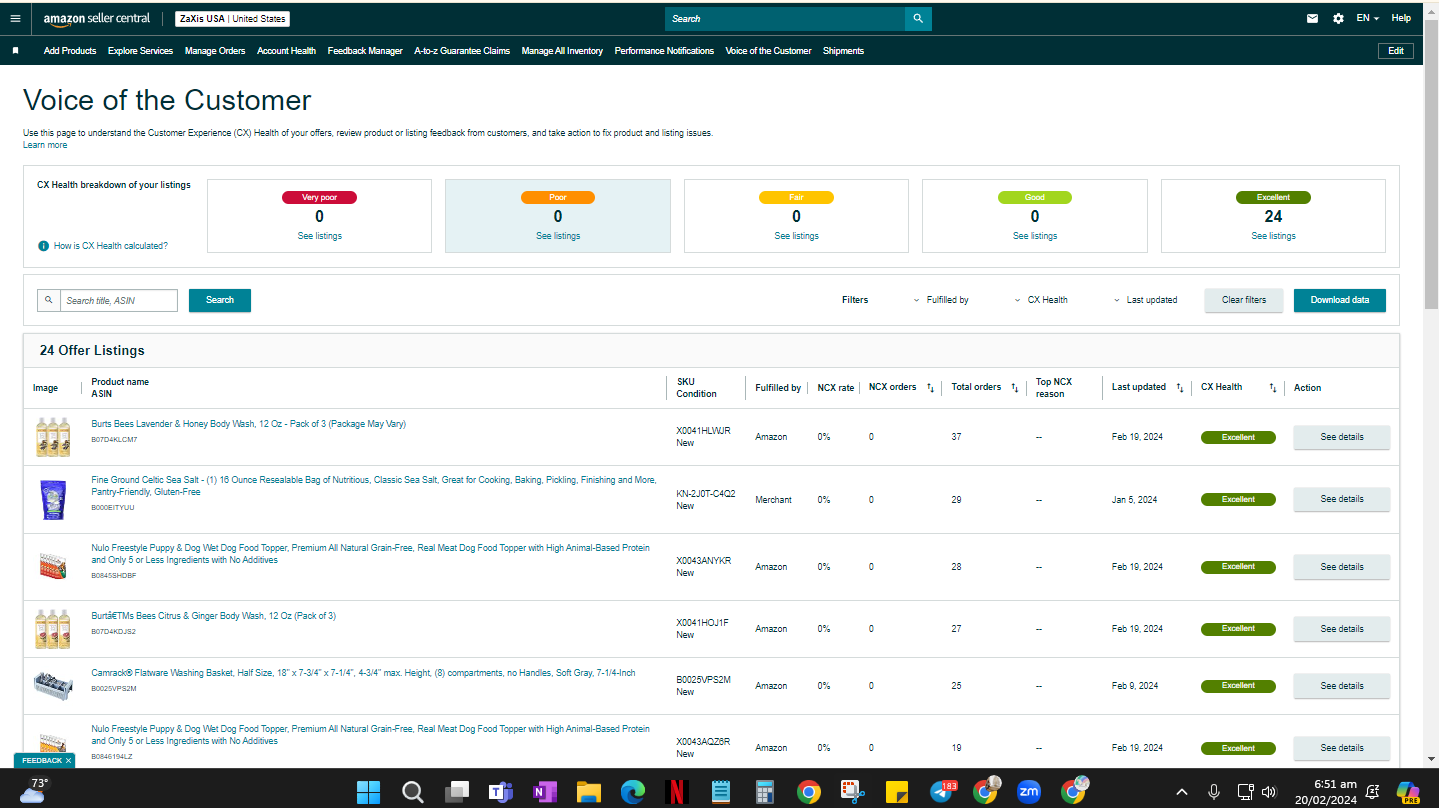Open Burts Bees Citrus & Ginger product link
1439x808 pixels.
[x=214, y=616]
